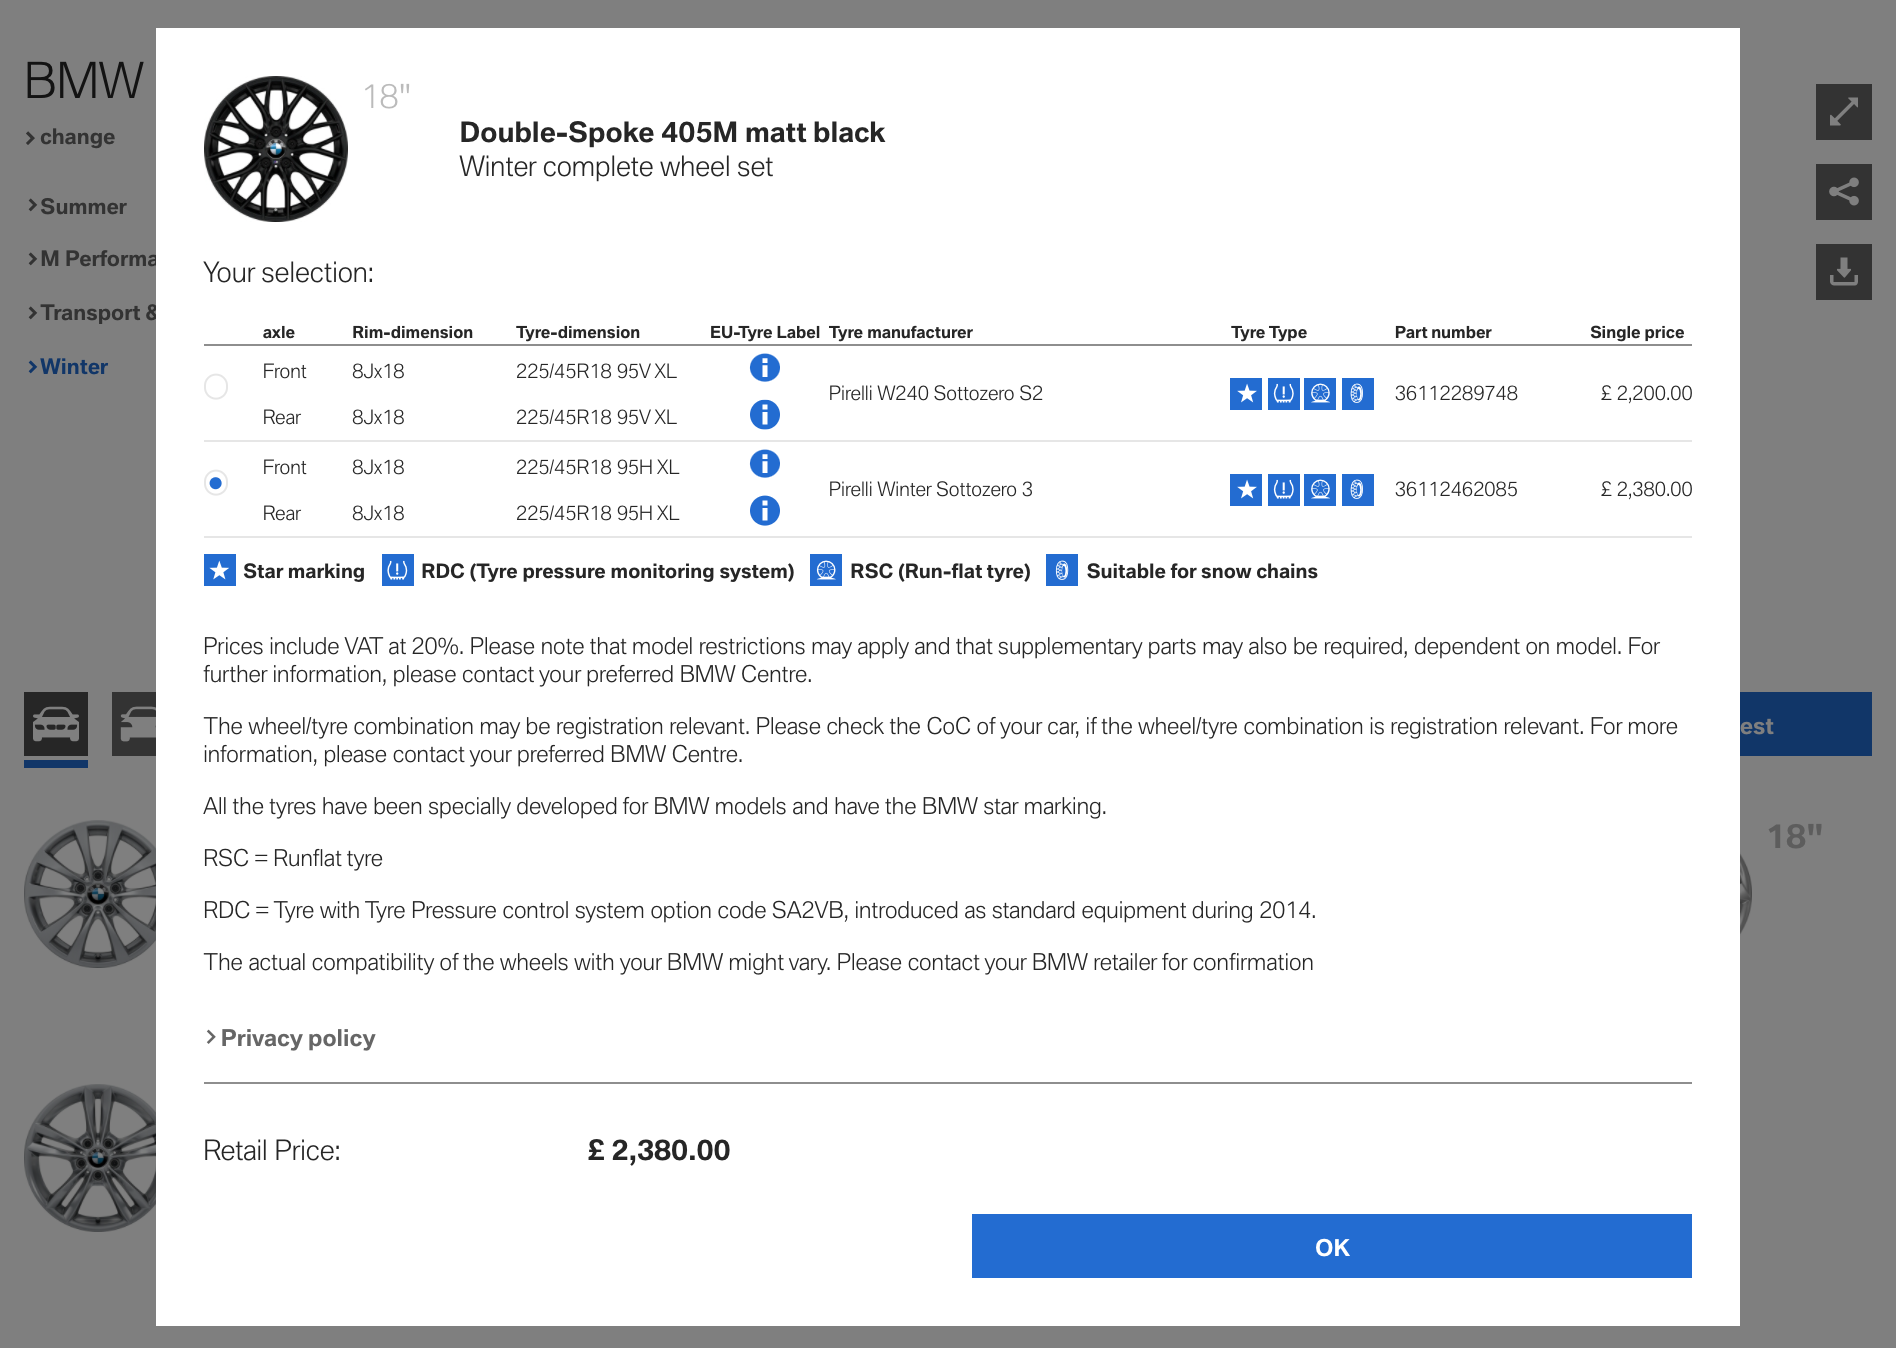This screenshot has width=1896, height=1348.
Task: Click the download icon
Action: point(1844,272)
